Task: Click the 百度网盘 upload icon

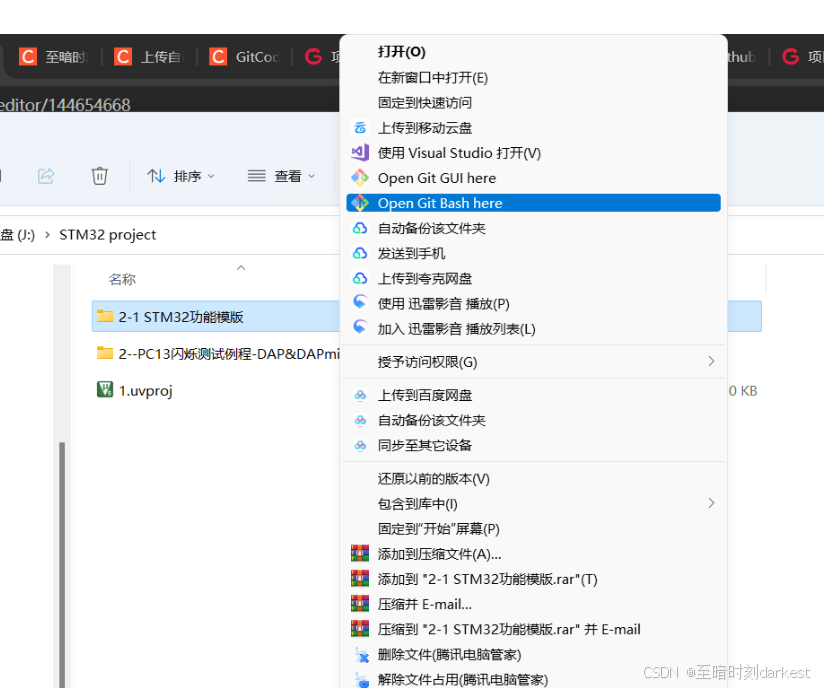Action: point(361,395)
